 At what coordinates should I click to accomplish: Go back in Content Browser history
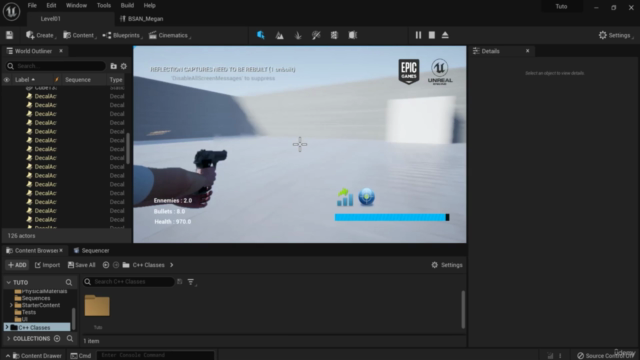click(106, 265)
